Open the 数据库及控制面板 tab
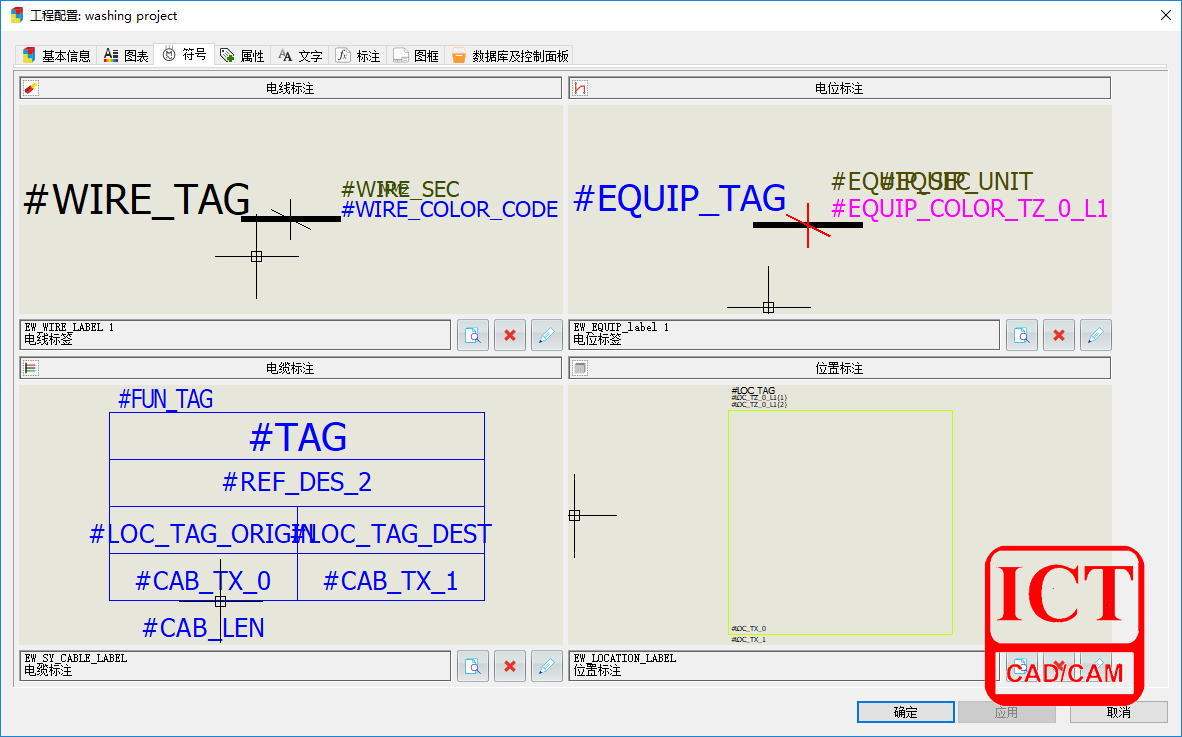Image resolution: width=1182 pixels, height=737 pixels. click(511, 56)
